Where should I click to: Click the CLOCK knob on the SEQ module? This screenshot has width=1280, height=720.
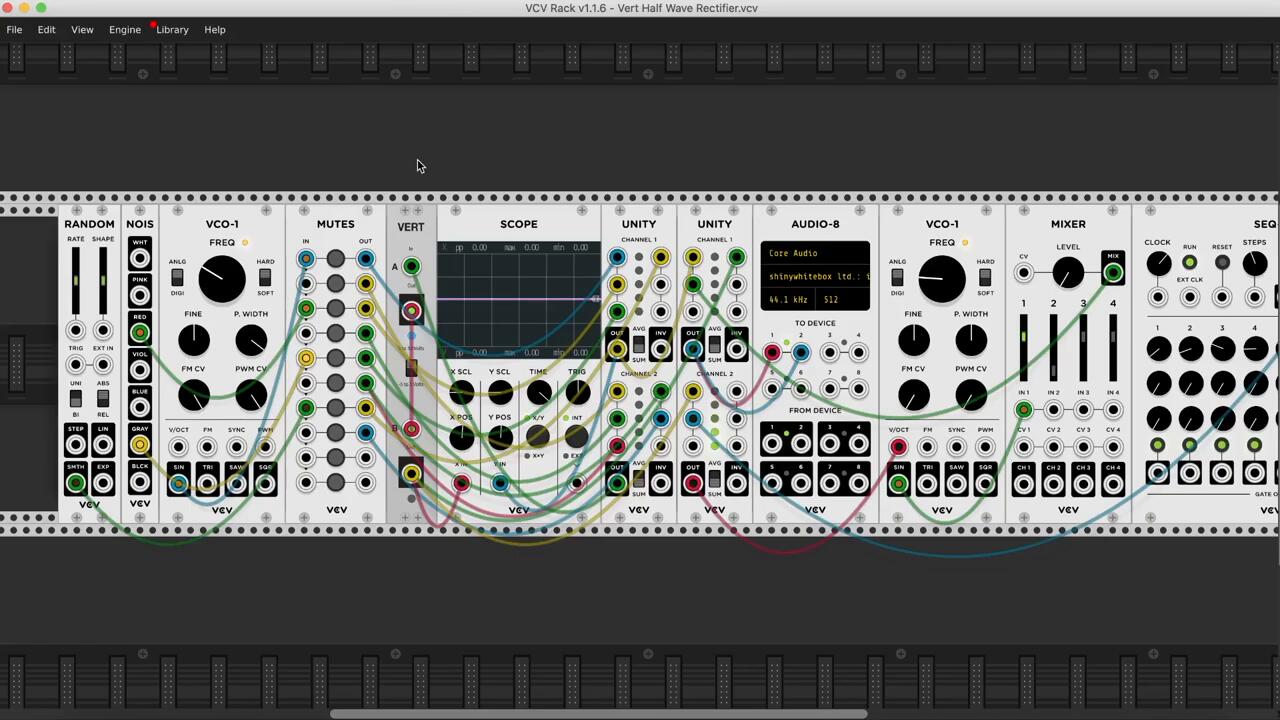click(x=1158, y=264)
